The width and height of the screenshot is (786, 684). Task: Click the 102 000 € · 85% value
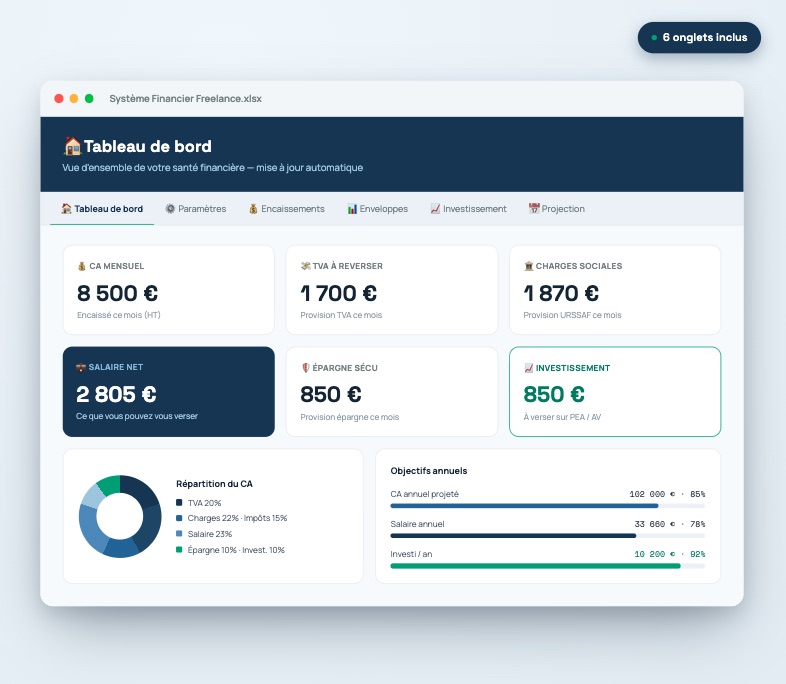(x=667, y=494)
